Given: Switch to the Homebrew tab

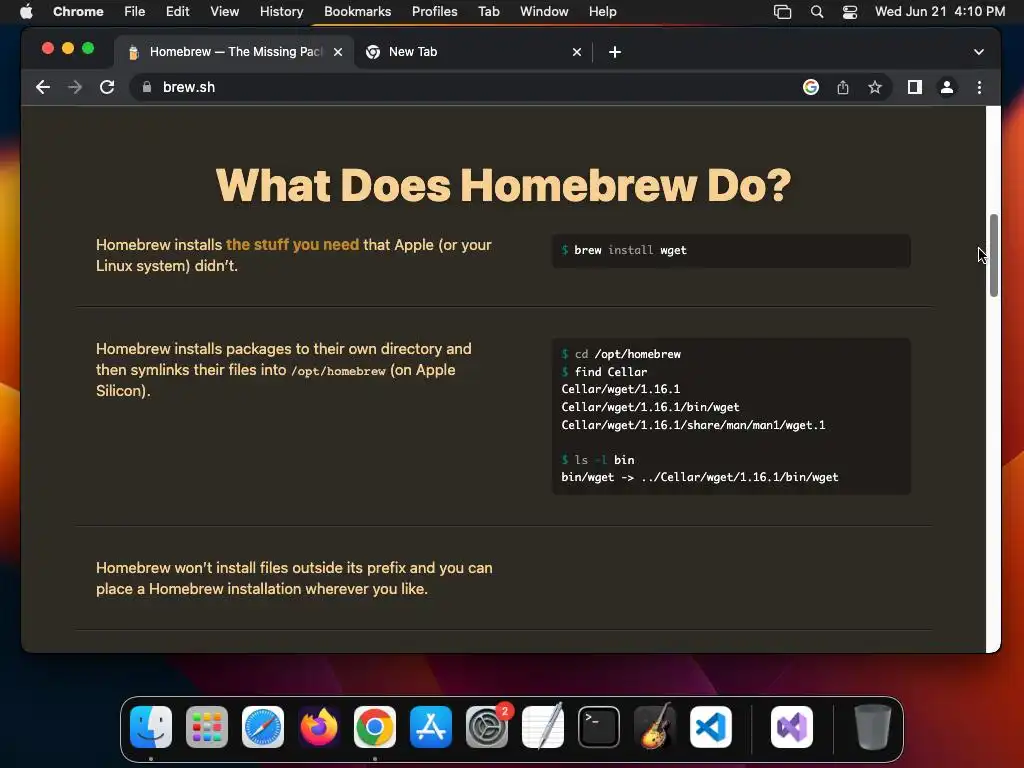Looking at the screenshot, I should [235, 52].
